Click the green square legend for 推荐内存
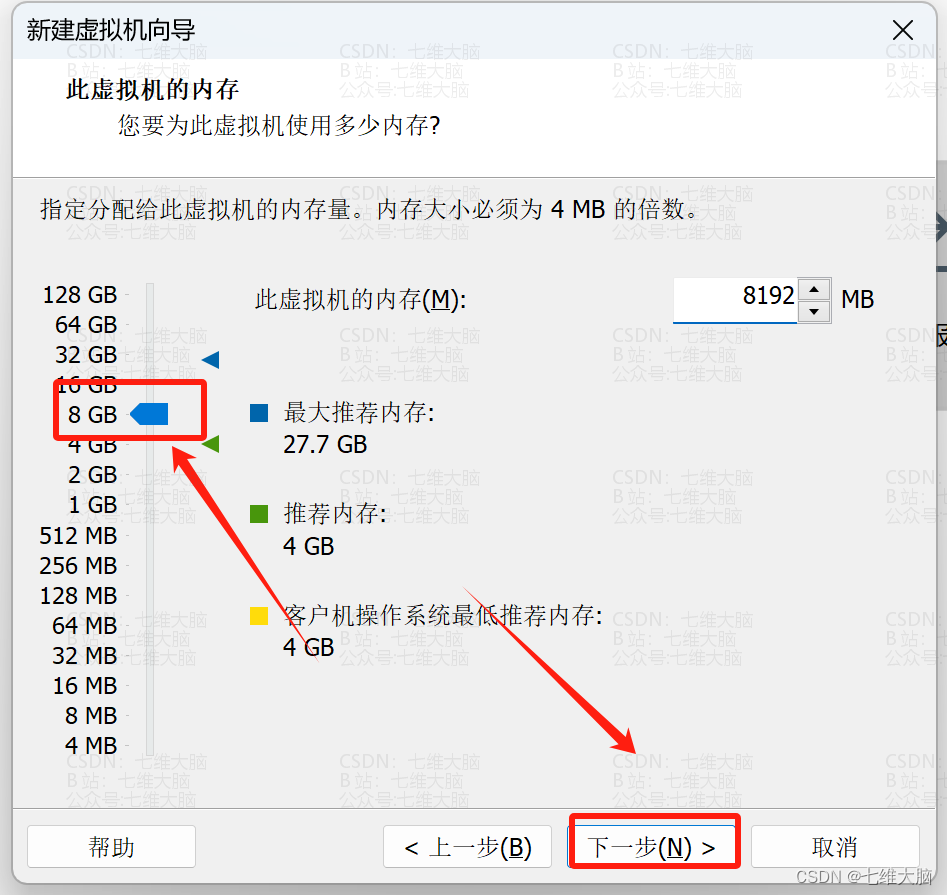 259,514
